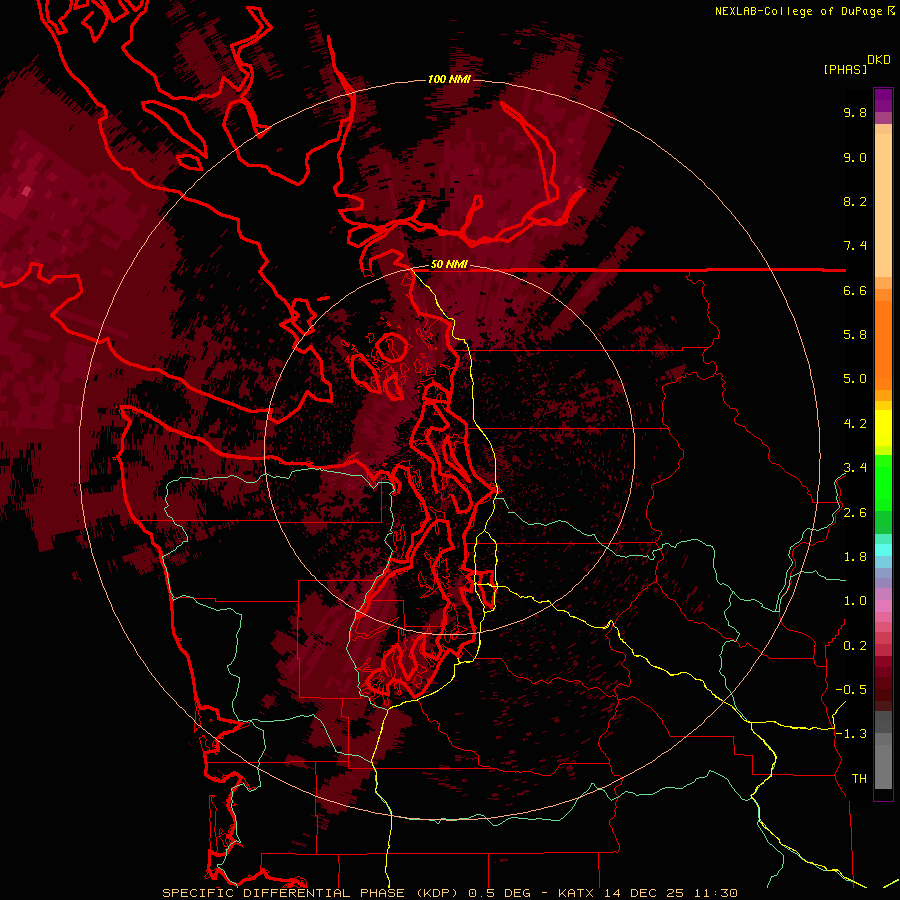Click the cyan band of the color scale

tap(883, 550)
